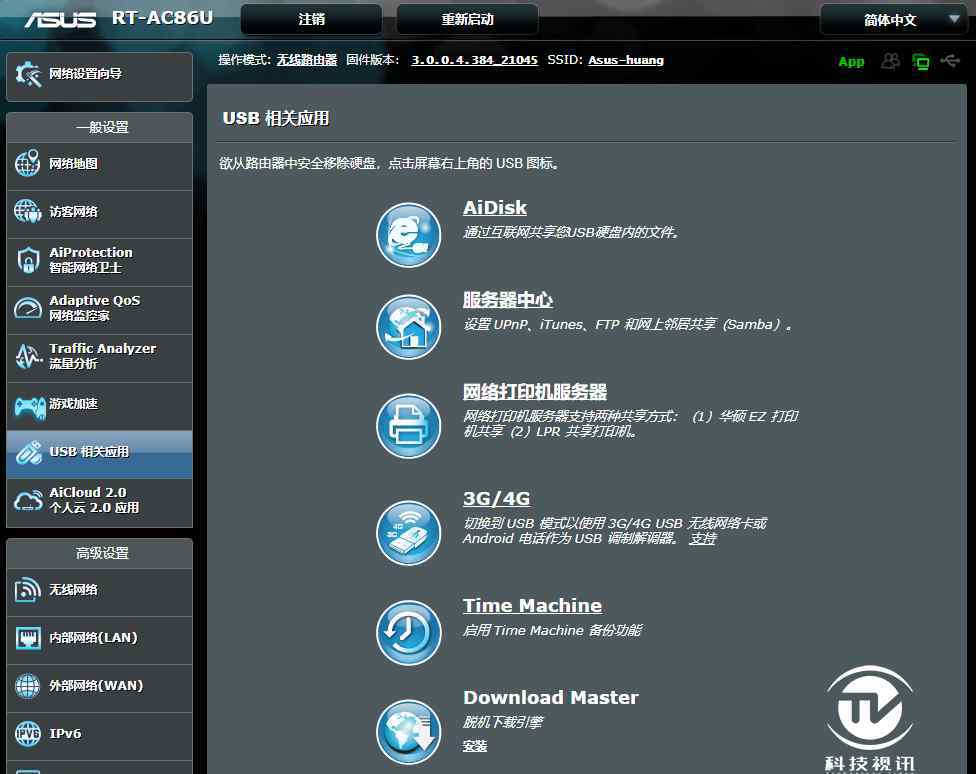This screenshot has height=774, width=976.
Task: Click the USB status icon in header
Action: [x=950, y=60]
